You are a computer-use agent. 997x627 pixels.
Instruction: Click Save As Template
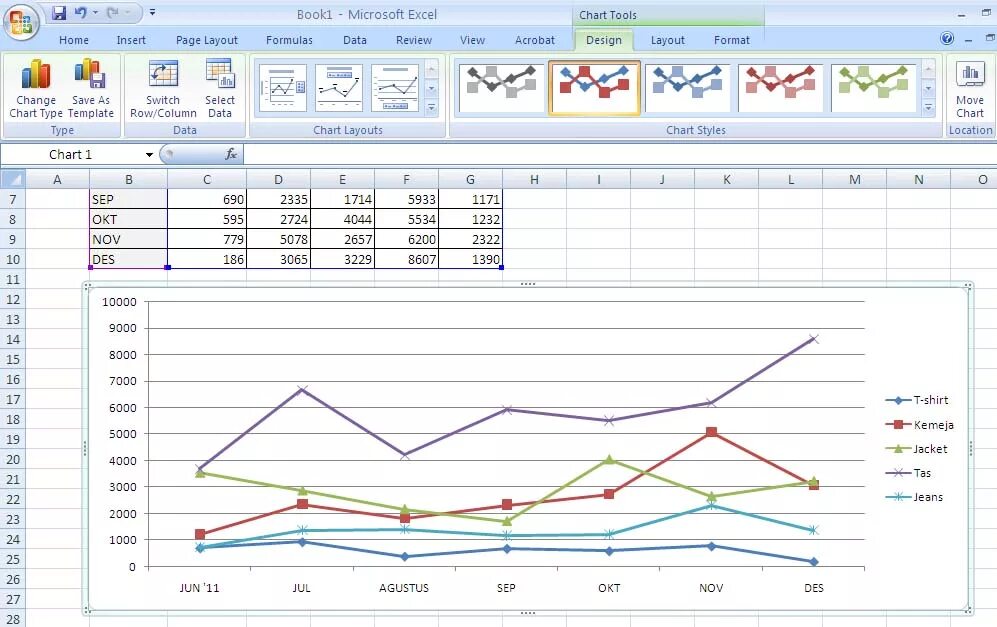tap(91, 88)
